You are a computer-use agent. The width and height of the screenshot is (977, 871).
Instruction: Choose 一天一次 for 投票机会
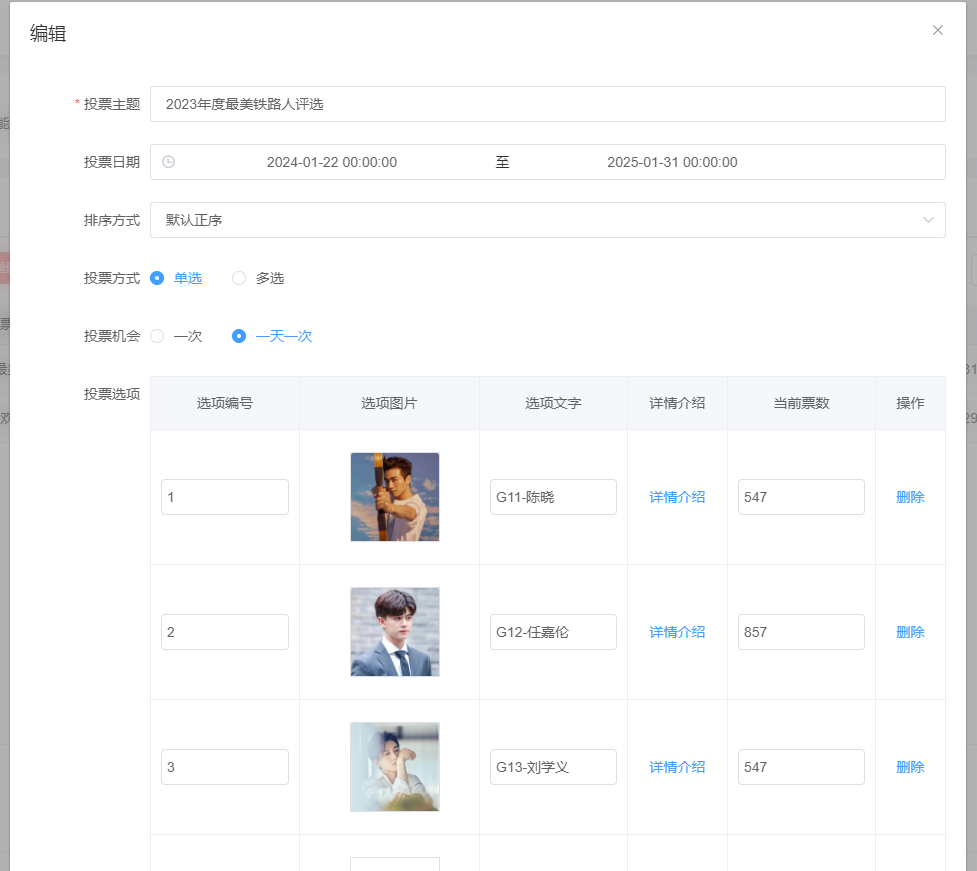pyautogui.click(x=239, y=336)
